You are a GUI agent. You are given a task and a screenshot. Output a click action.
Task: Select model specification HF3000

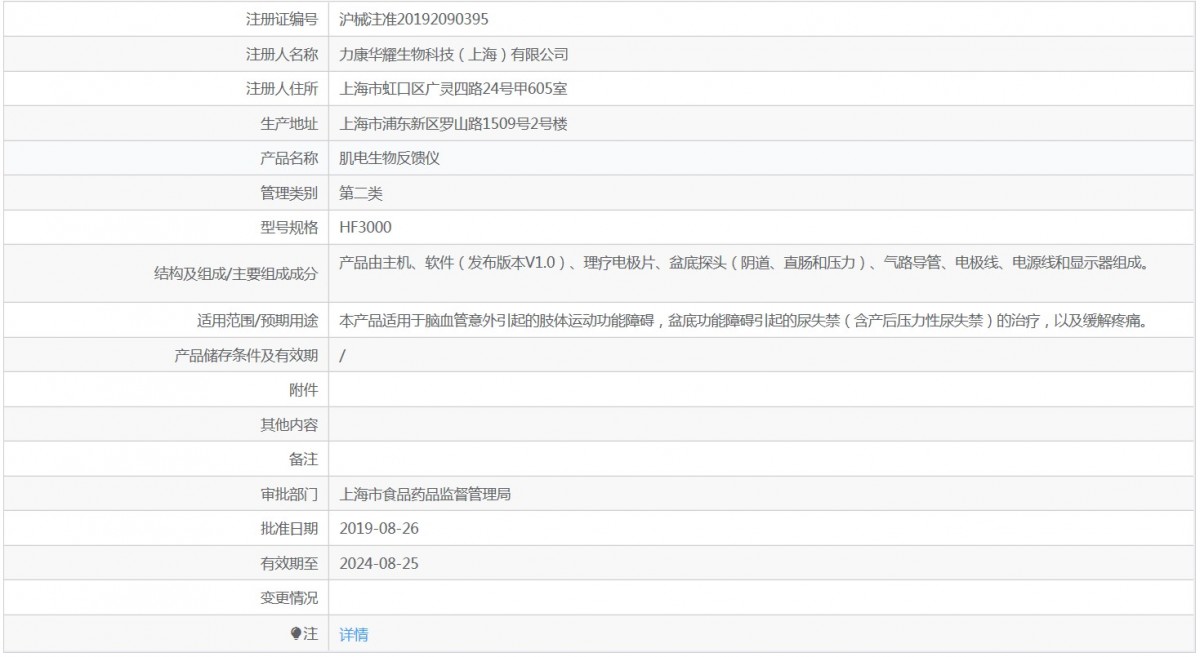[366, 228]
